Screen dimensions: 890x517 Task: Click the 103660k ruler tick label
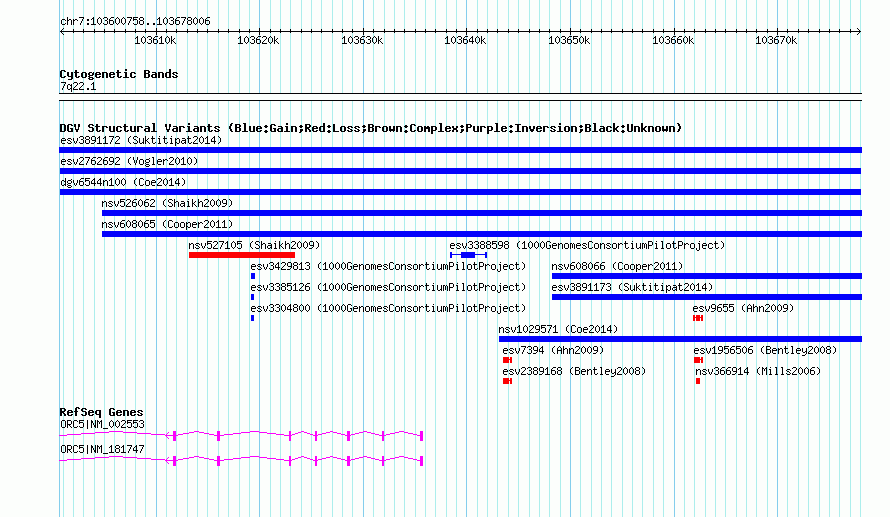click(673, 41)
